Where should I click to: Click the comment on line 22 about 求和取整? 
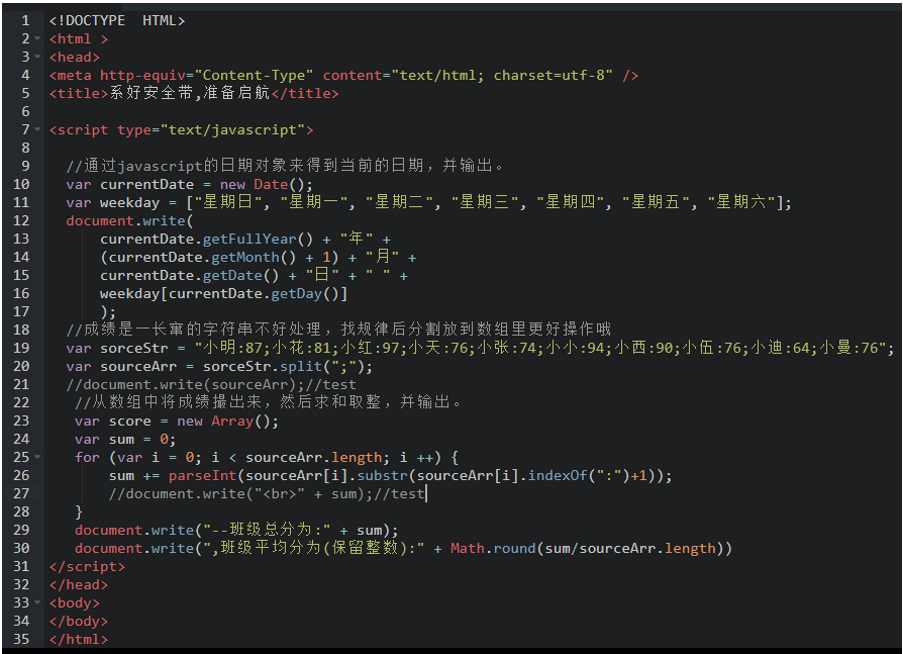[x=268, y=402]
